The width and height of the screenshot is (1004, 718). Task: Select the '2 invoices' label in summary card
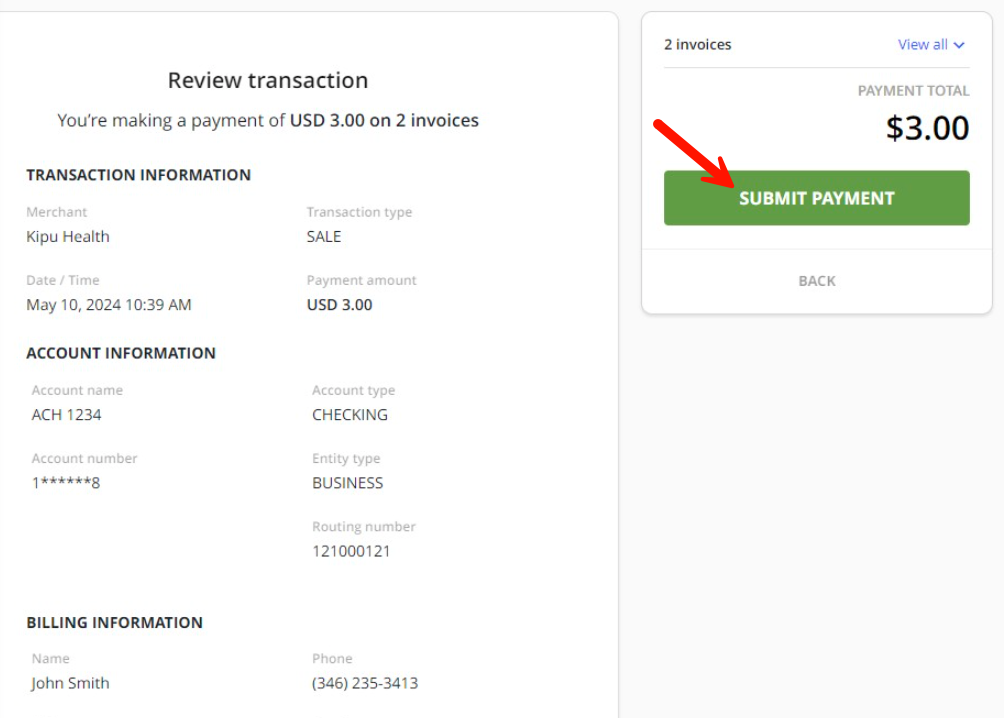[697, 45]
